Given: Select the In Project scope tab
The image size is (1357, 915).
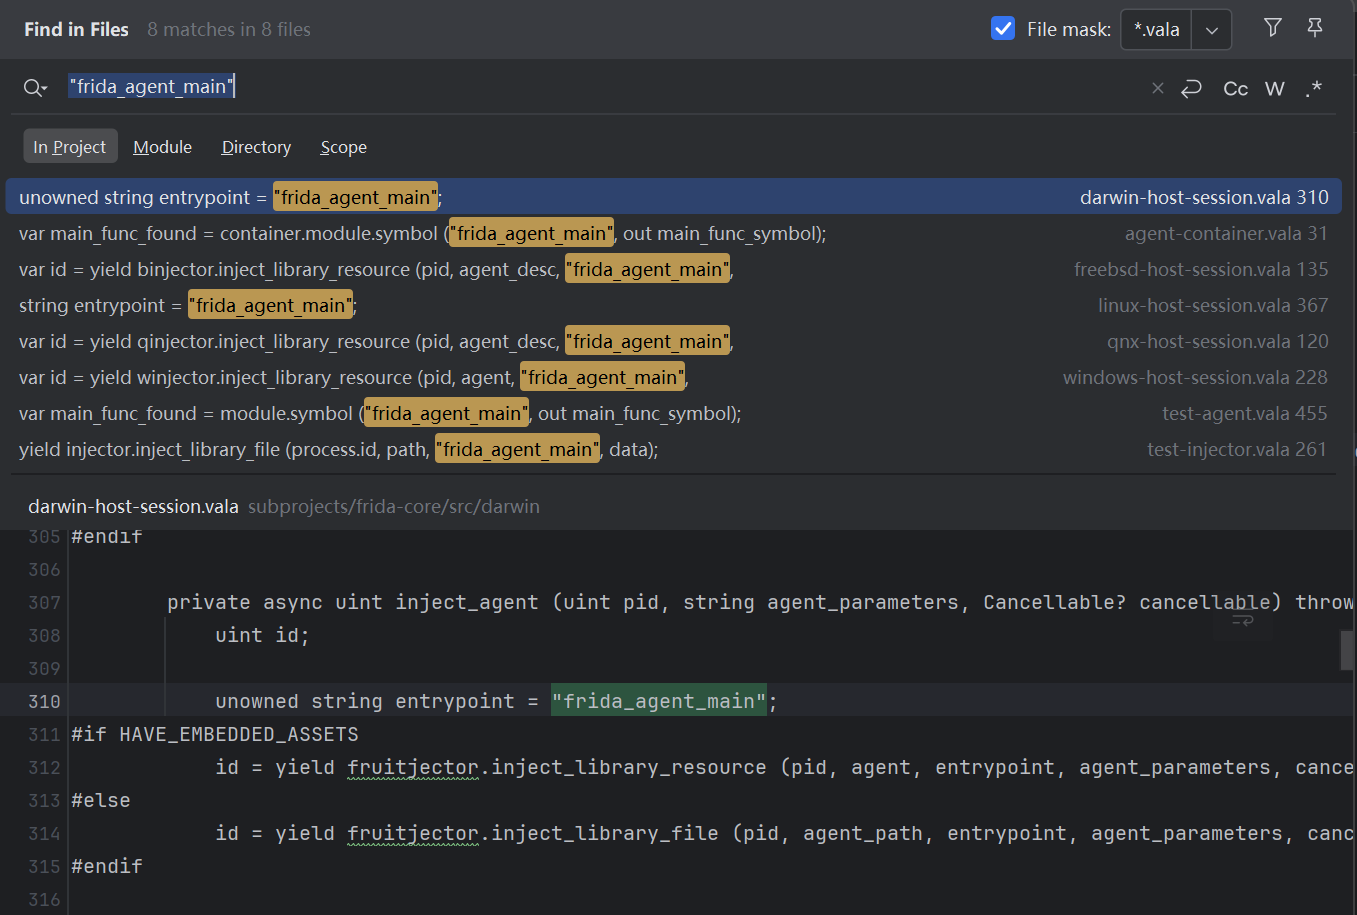Looking at the screenshot, I should click(70, 146).
